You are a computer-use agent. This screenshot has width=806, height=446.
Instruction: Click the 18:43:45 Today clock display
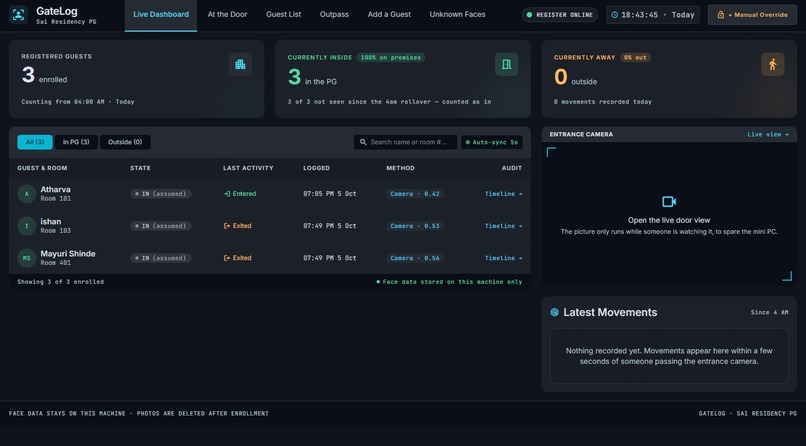click(x=653, y=15)
